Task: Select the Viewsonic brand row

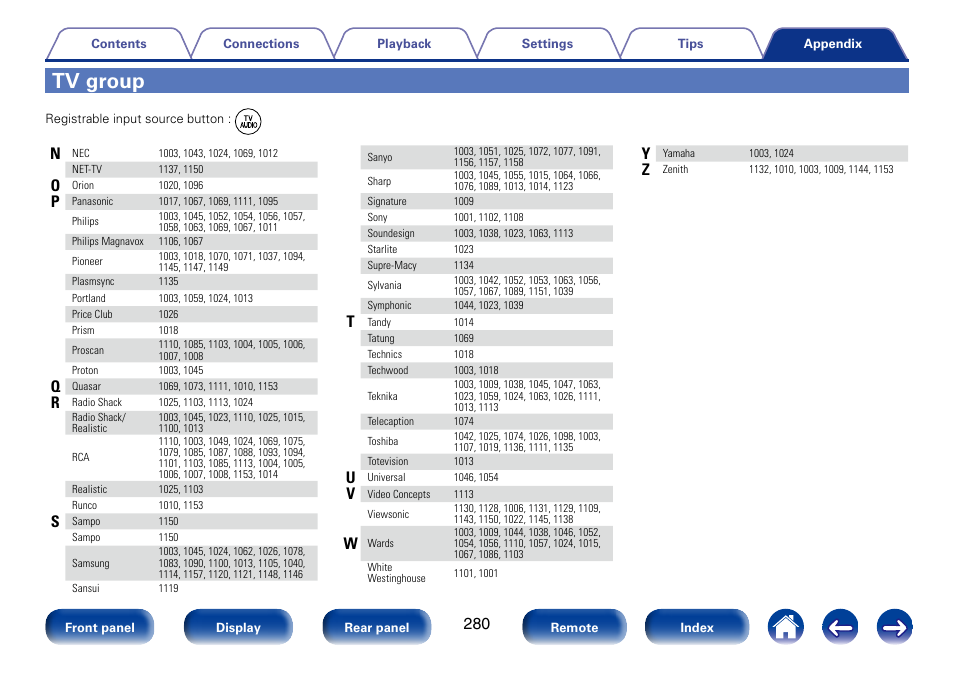Action: point(487,514)
